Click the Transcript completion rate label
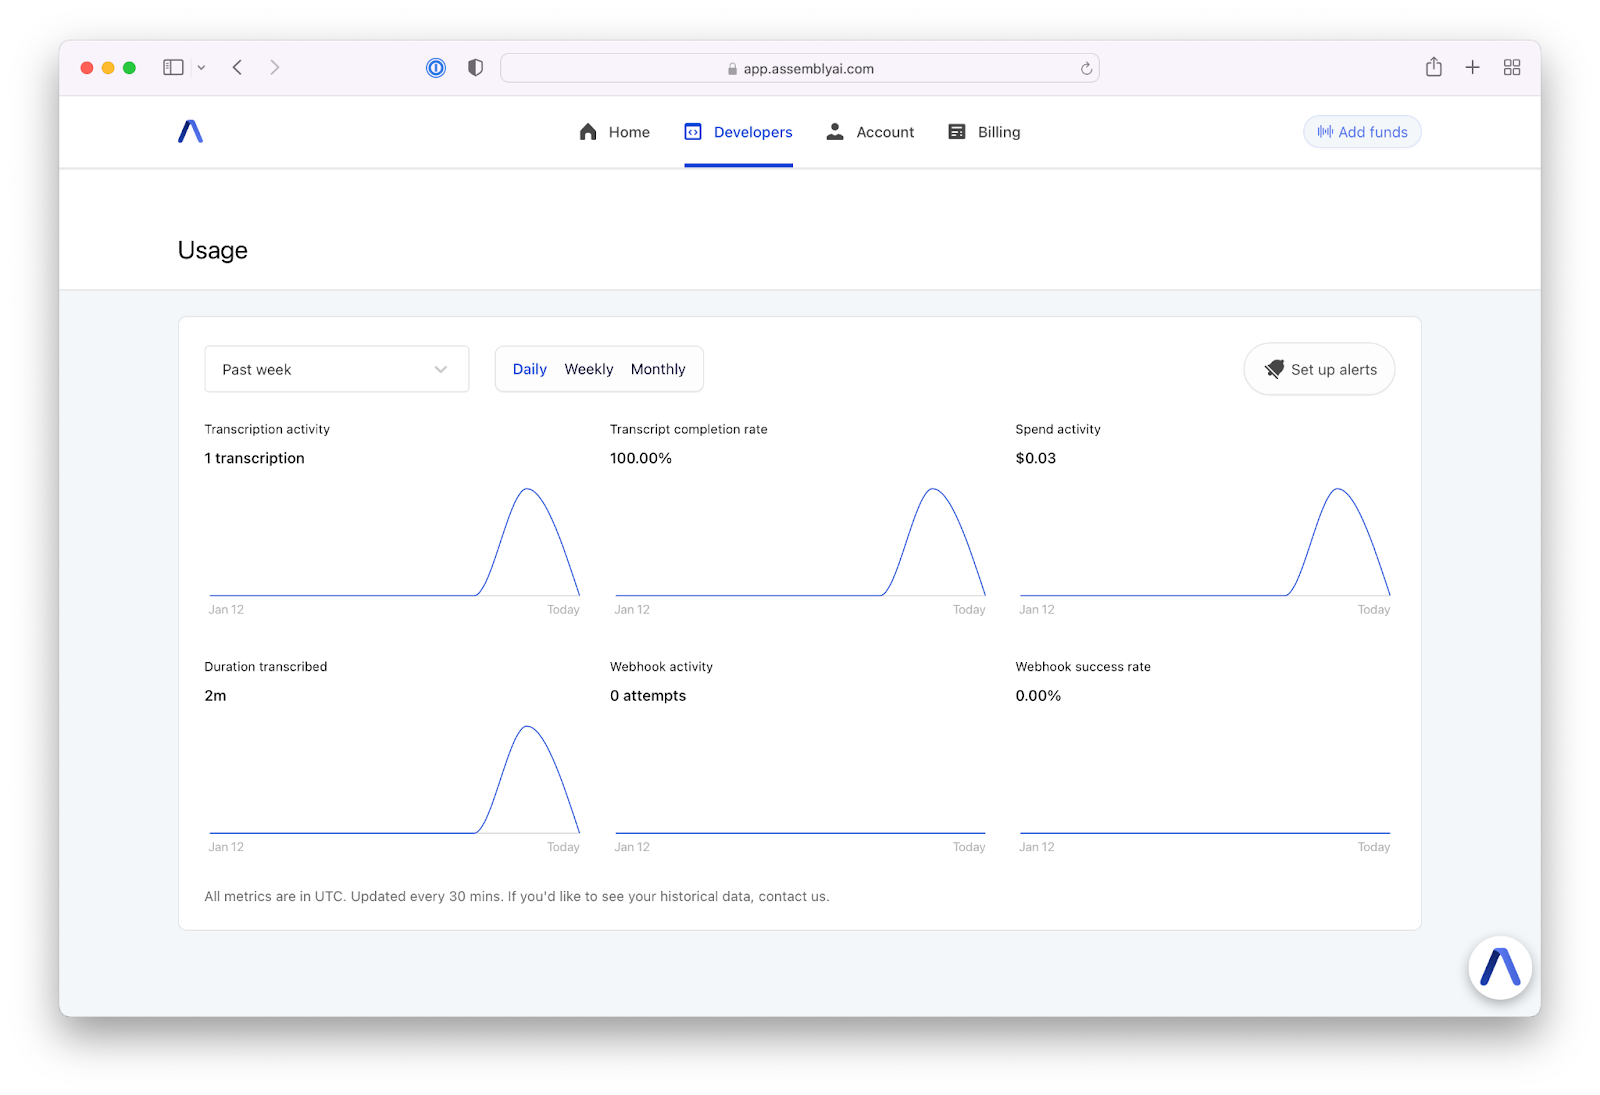This screenshot has height=1095, width=1600. pos(689,429)
